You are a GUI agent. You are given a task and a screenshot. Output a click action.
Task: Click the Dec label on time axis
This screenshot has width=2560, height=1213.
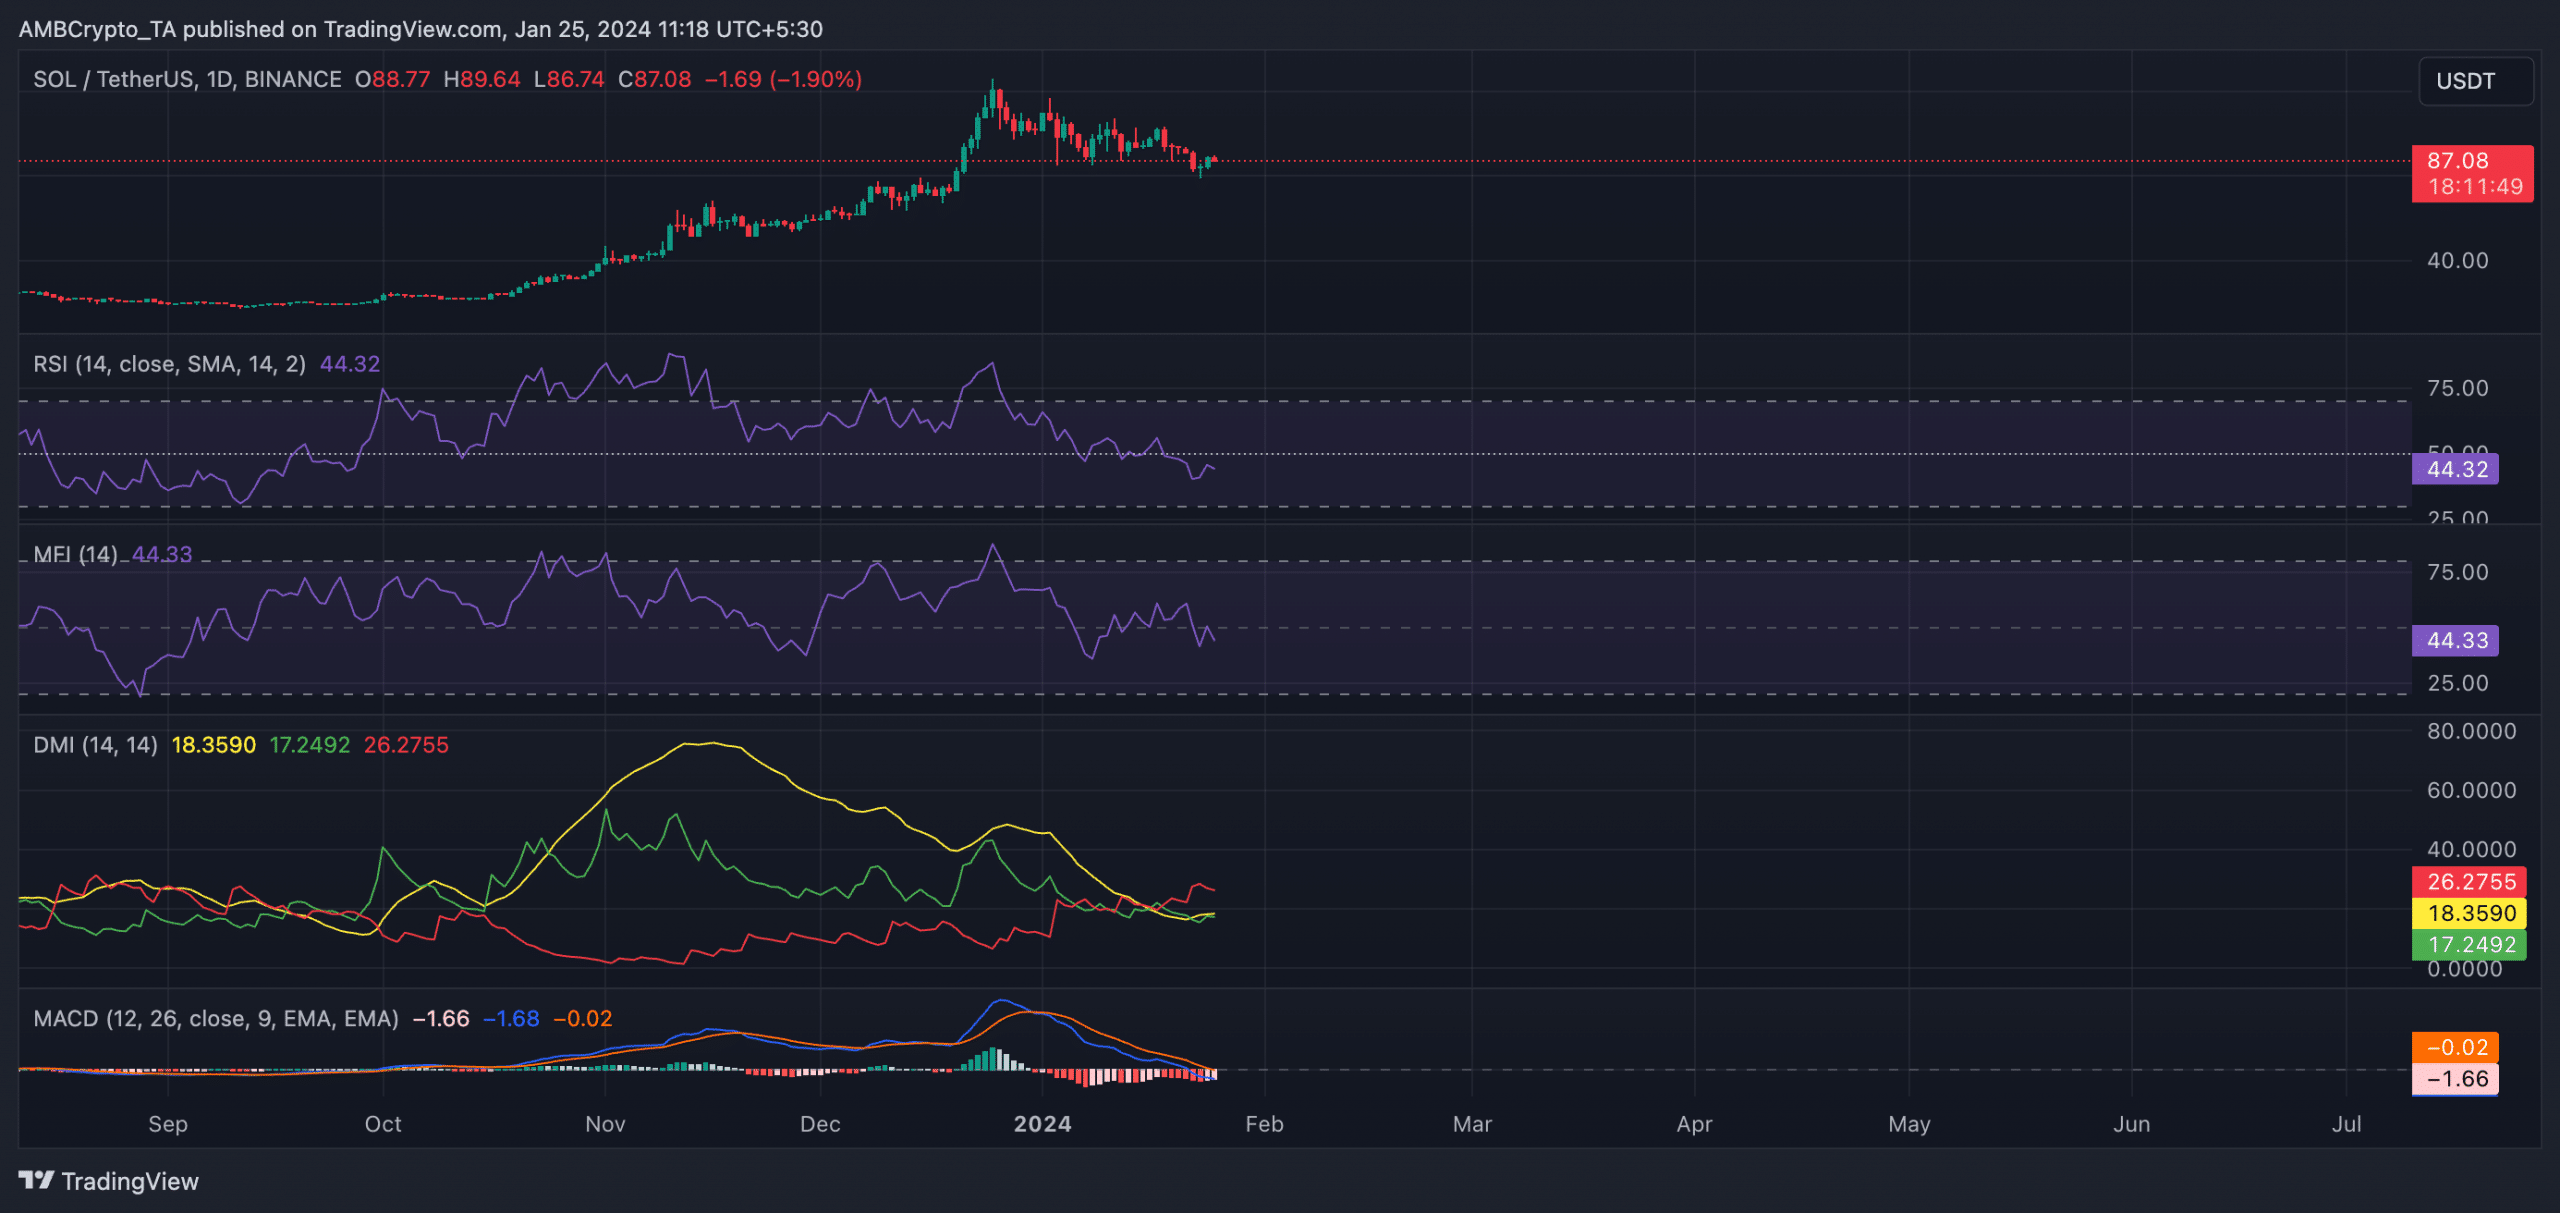click(x=820, y=1124)
